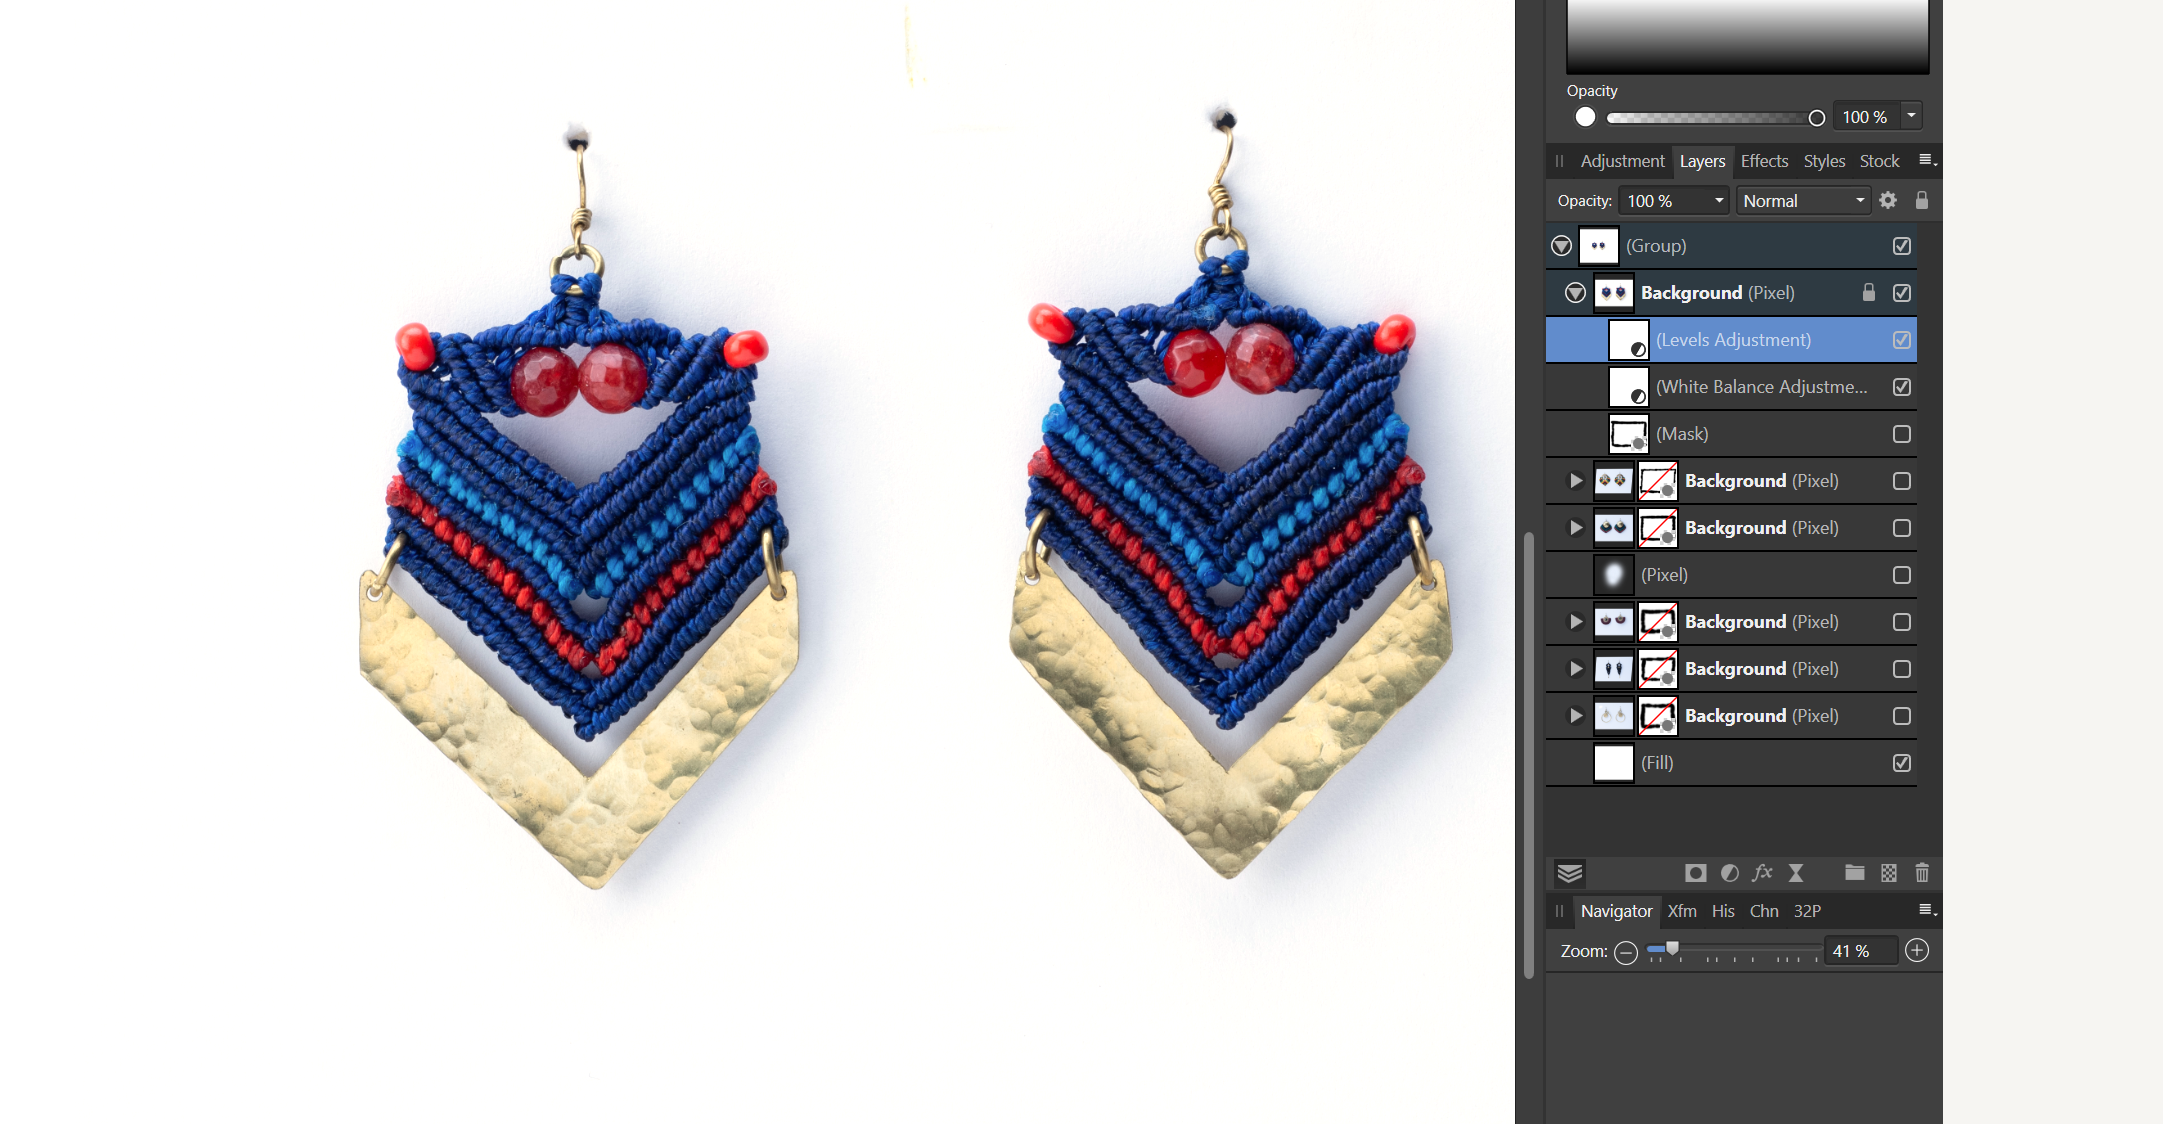
Task: Click the padlock icon beside the blend mode
Action: click(1921, 200)
